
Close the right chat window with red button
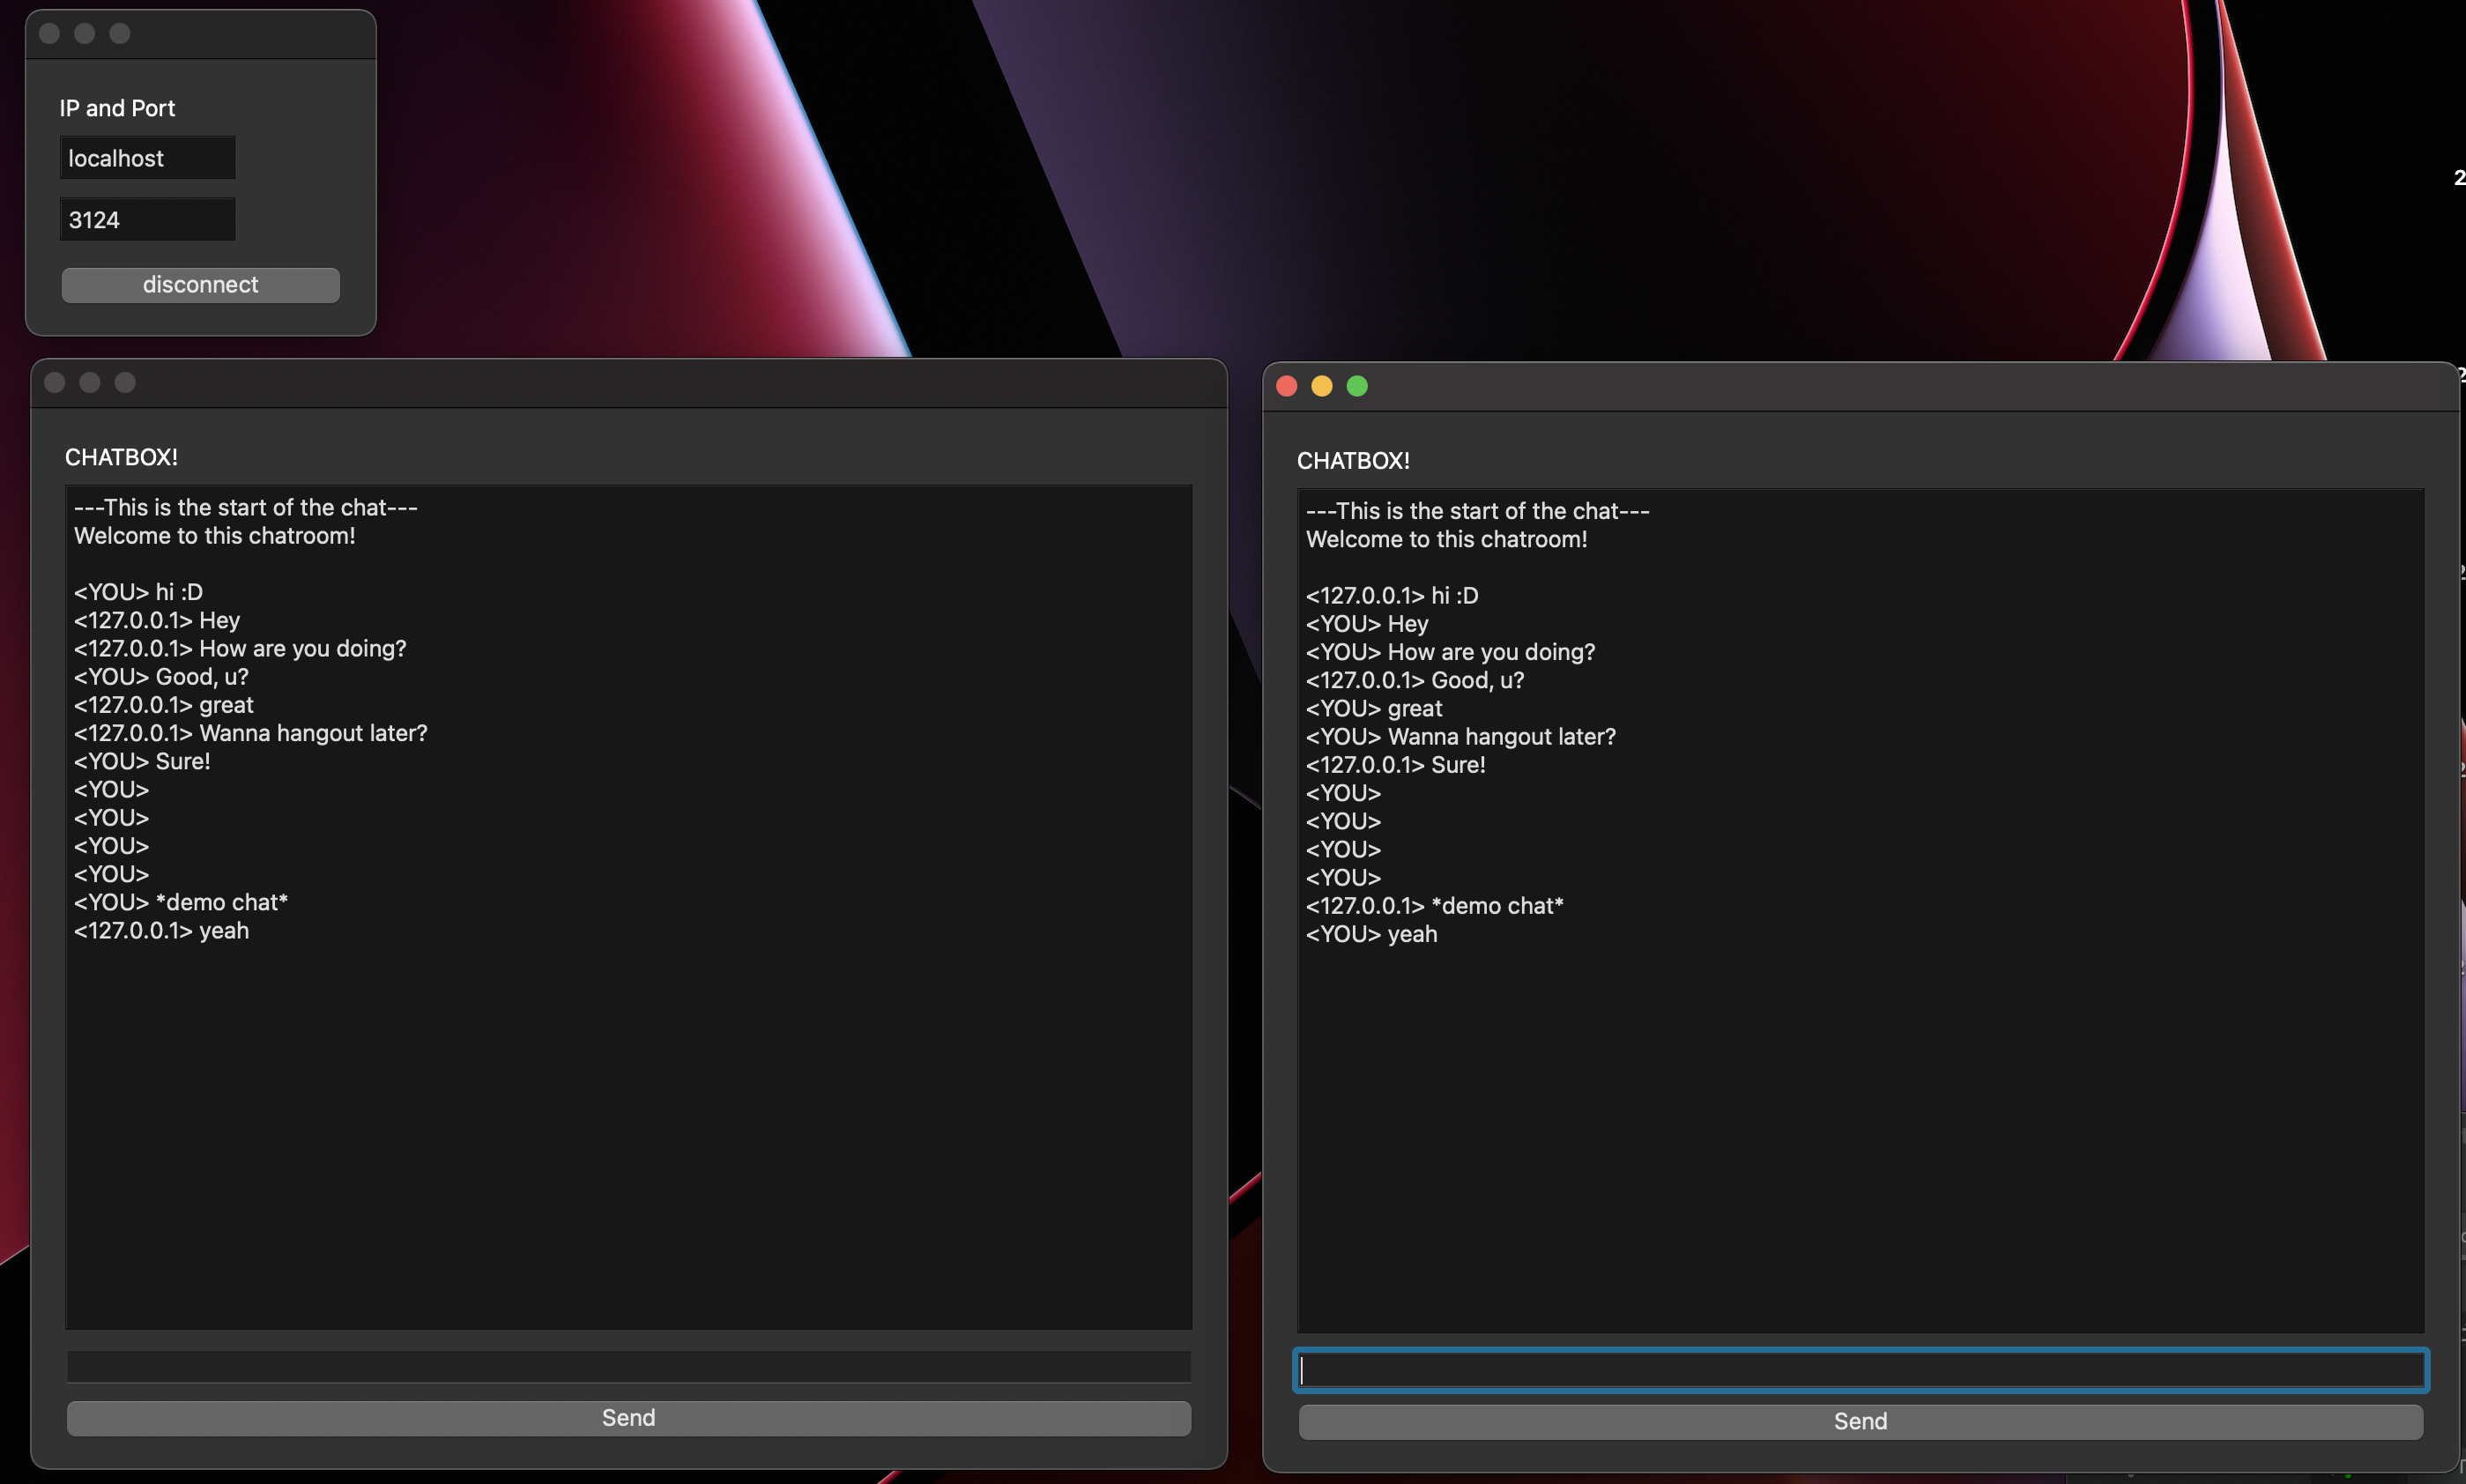click(x=1287, y=386)
